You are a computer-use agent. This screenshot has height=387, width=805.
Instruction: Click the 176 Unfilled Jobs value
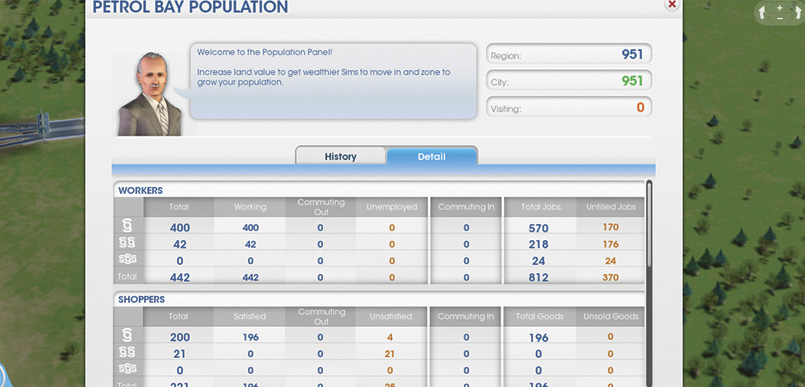610,244
